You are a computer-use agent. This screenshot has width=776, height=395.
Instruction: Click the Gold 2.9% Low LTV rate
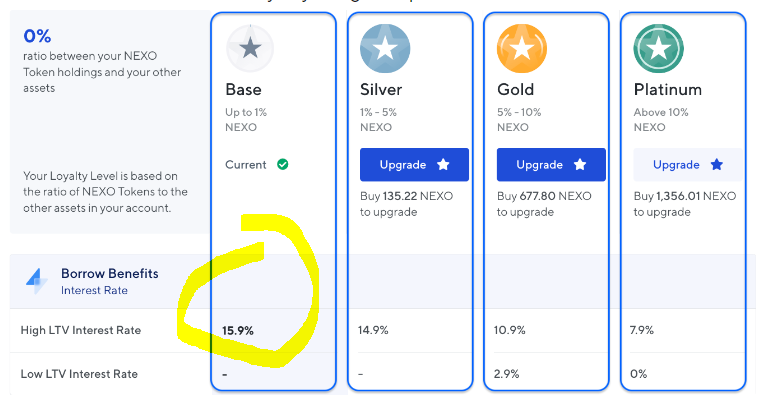pos(506,374)
